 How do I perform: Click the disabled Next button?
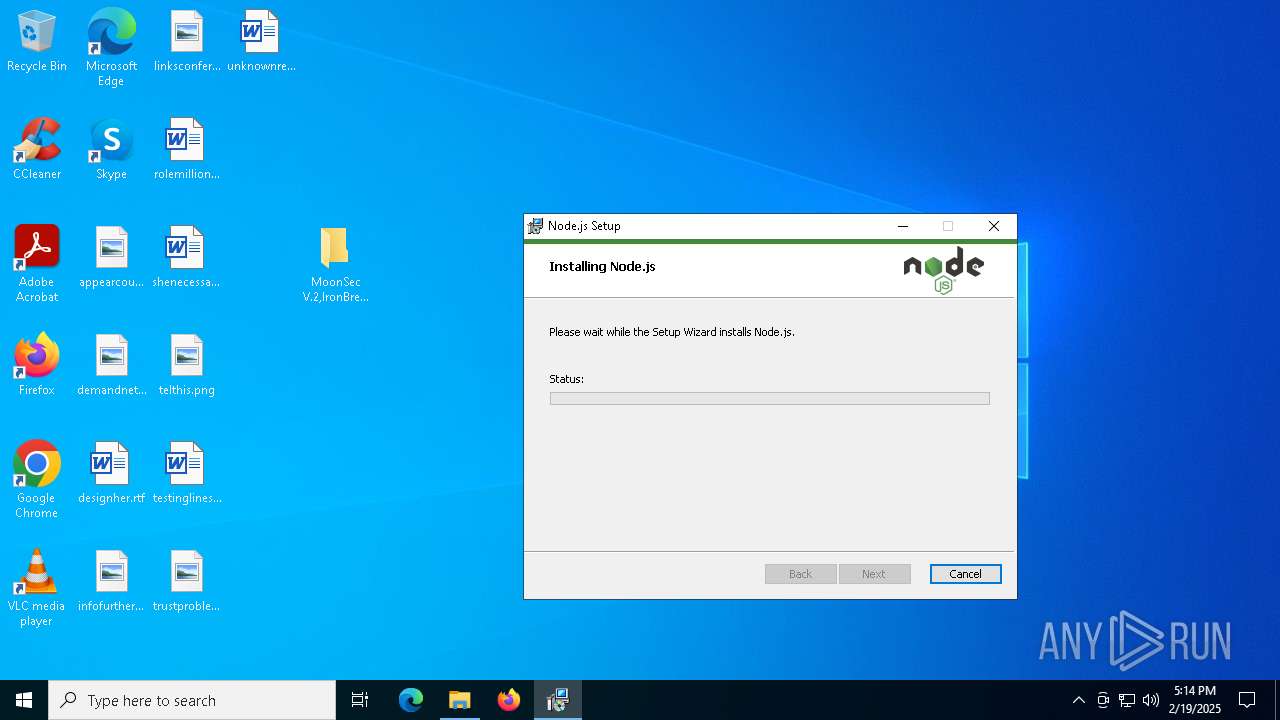tap(874, 574)
